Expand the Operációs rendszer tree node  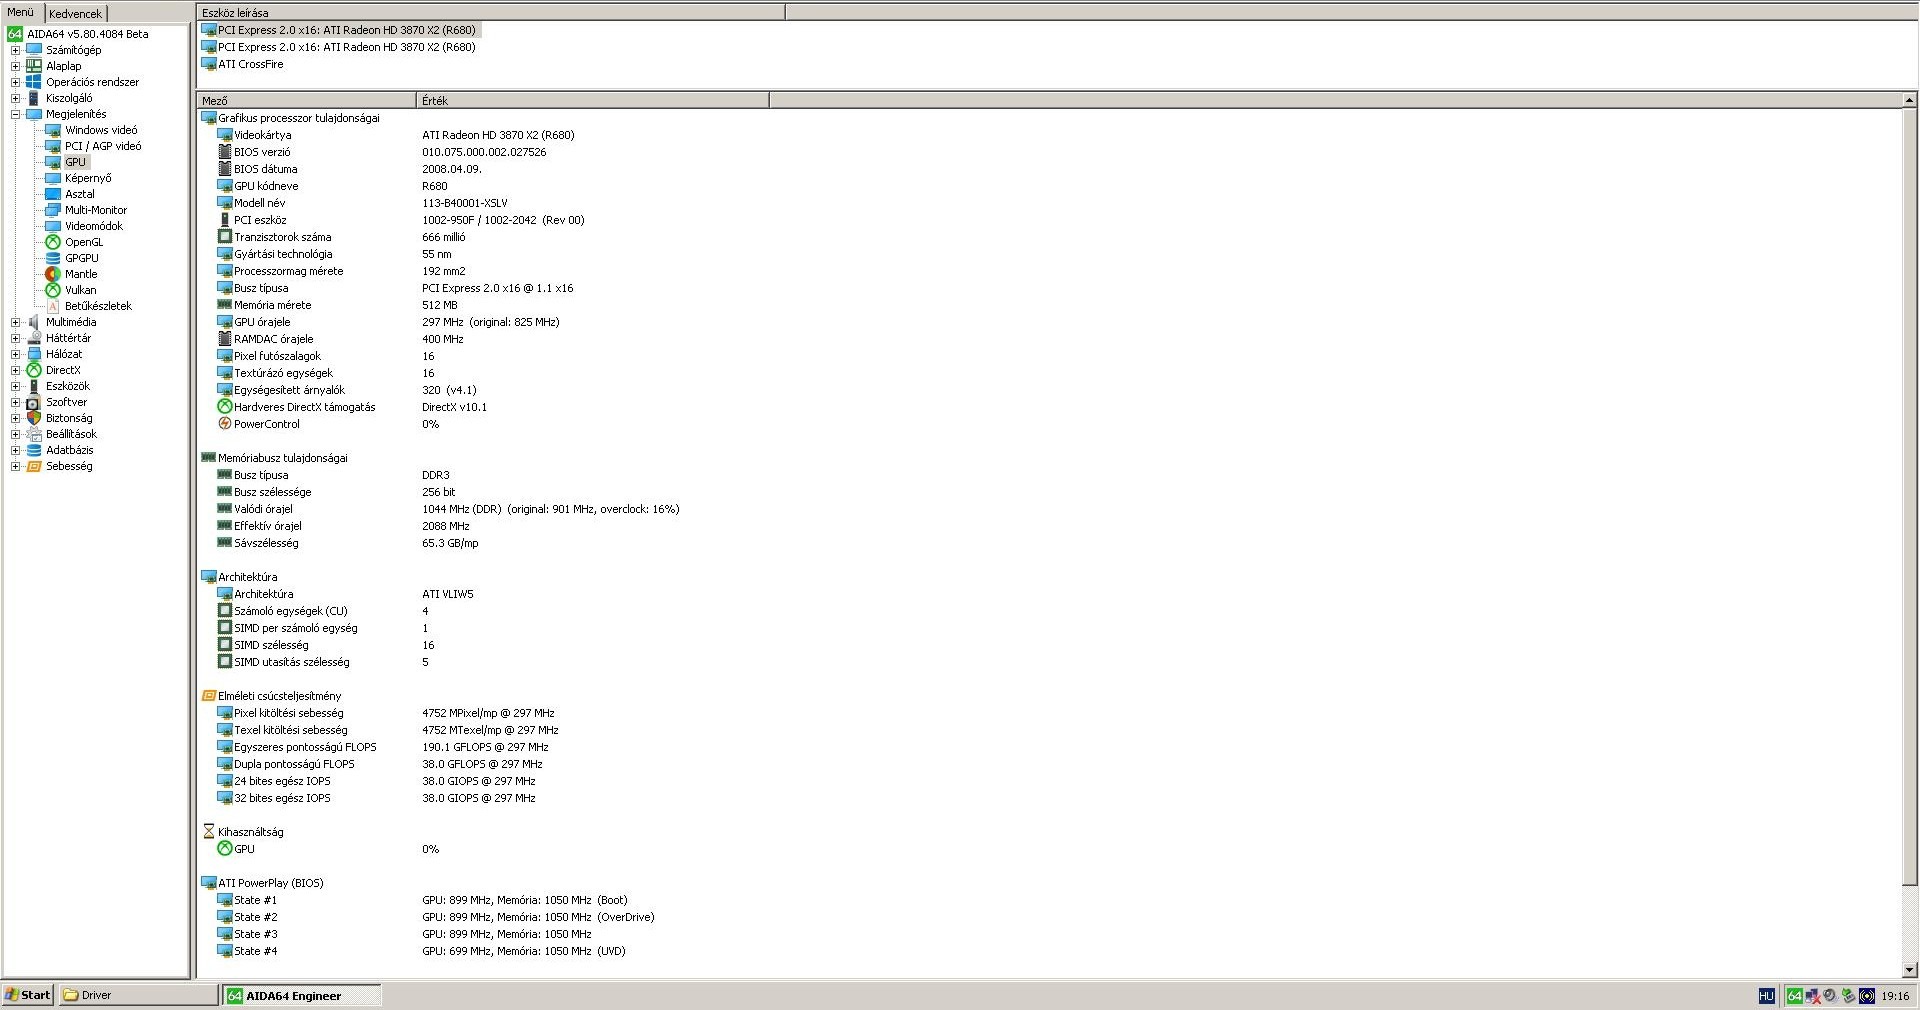(15, 82)
